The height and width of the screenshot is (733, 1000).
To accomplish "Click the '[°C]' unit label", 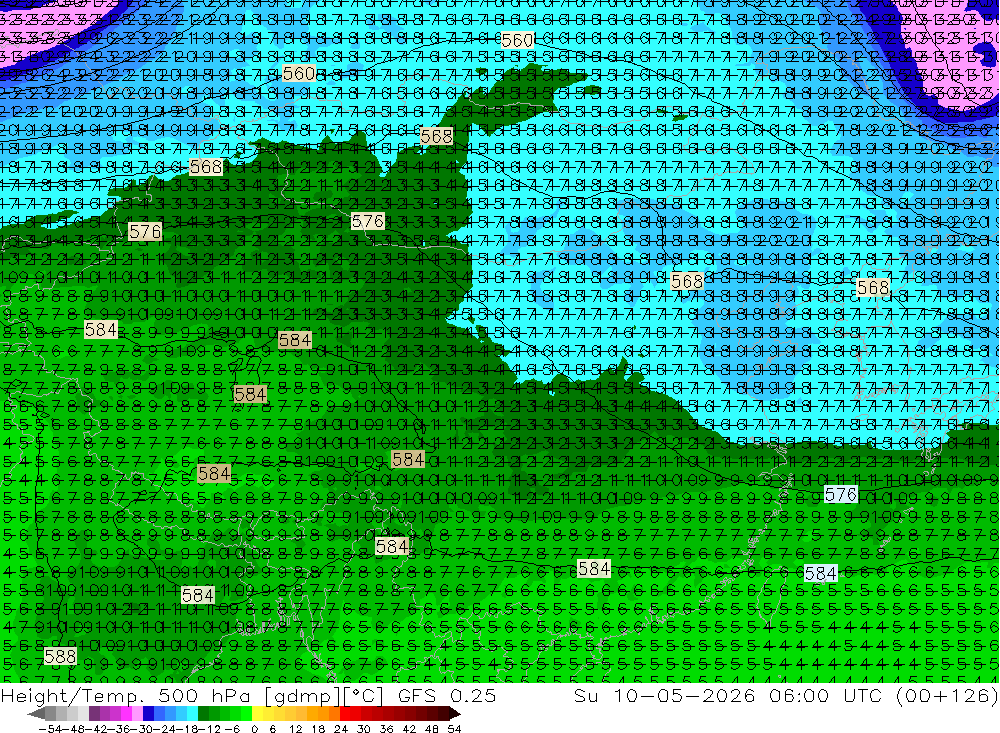I will click(x=363, y=696).
